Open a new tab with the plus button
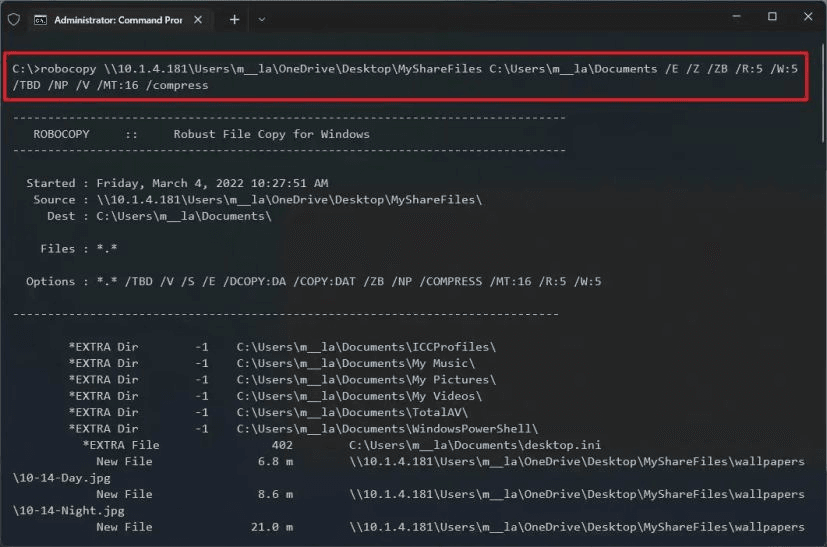The width and height of the screenshot is (827, 547). [x=234, y=19]
